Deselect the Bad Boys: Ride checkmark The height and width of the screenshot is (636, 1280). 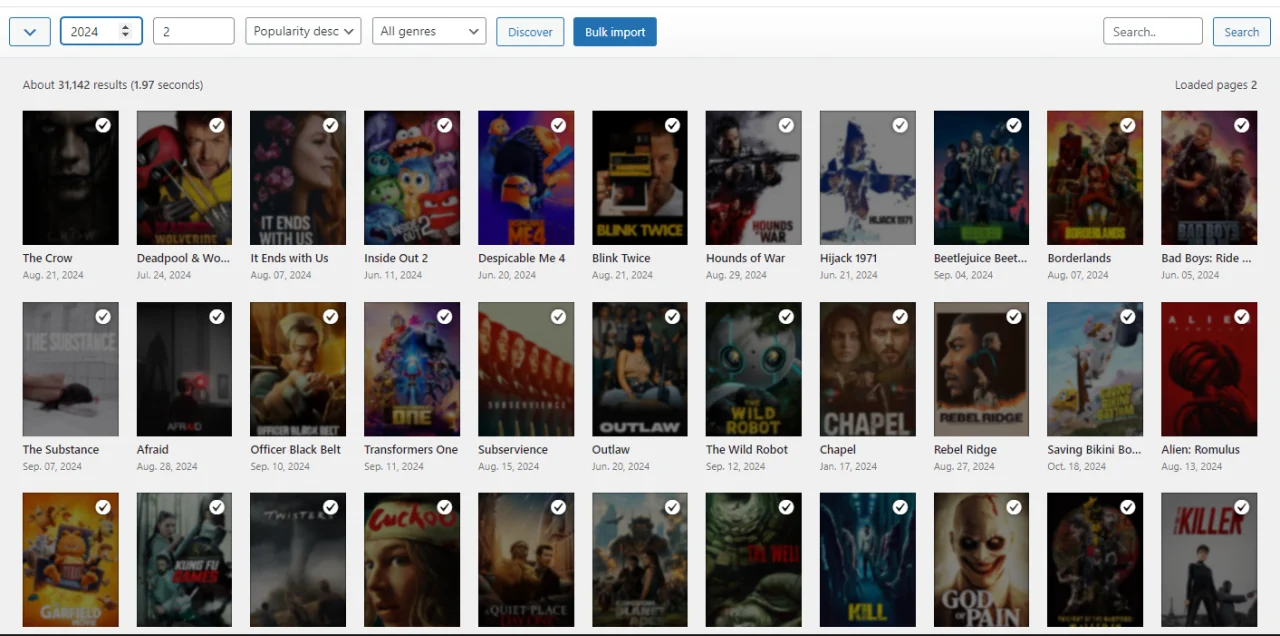(x=1242, y=125)
